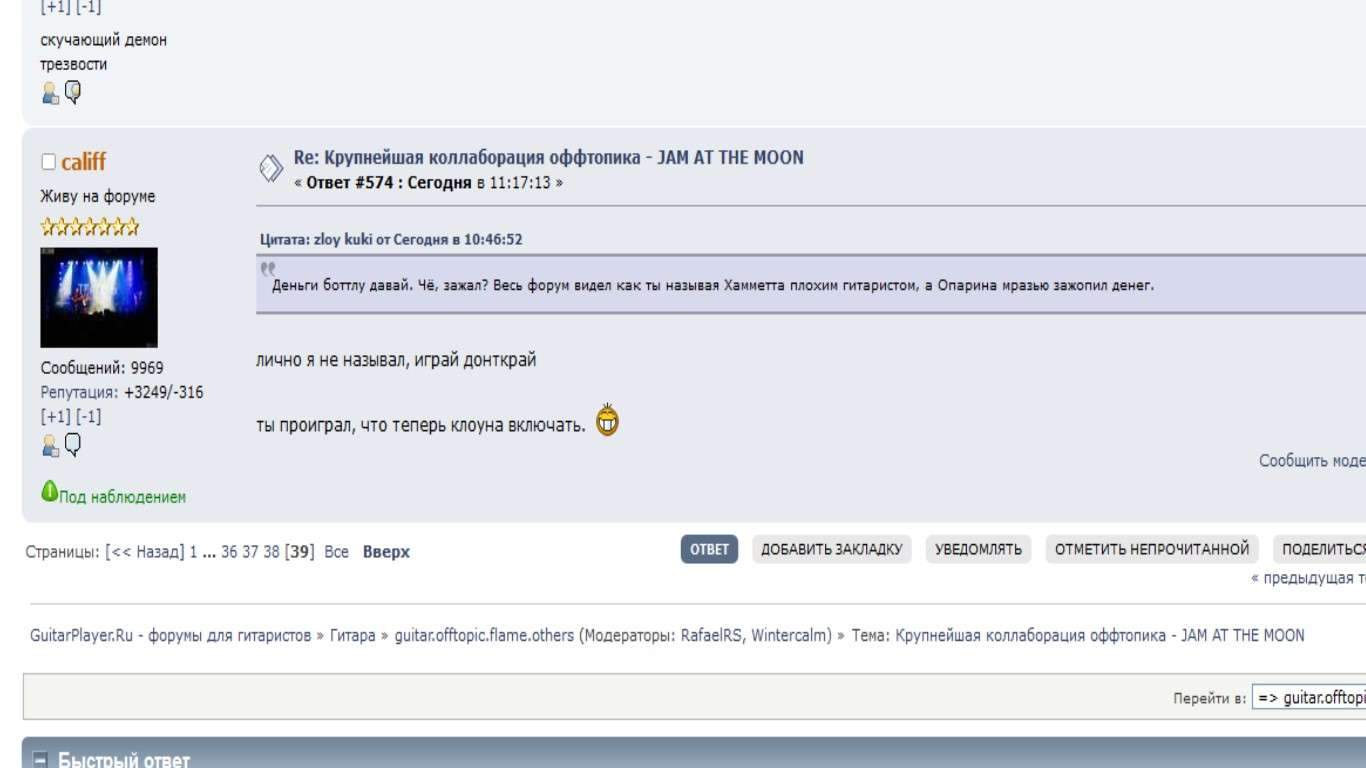This screenshot has width=1366, height=768.
Task: Click the "УВЕДОМЛЯТЬ" button
Action: point(978,549)
